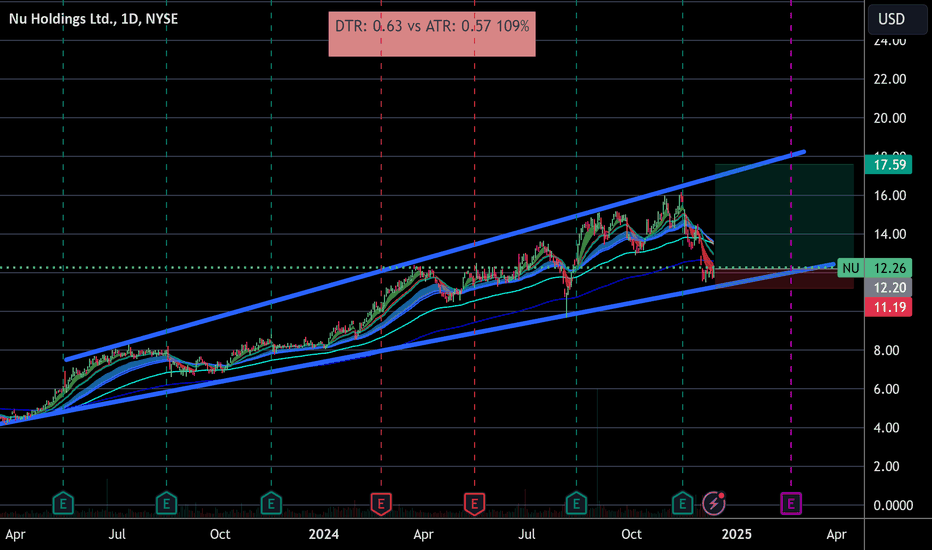
Task: Click the 2024 label on the time axis
Action: tap(323, 534)
